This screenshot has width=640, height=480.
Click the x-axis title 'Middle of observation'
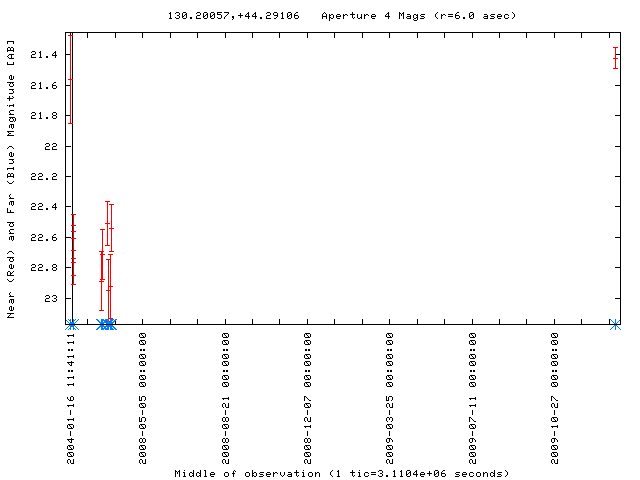(247, 474)
